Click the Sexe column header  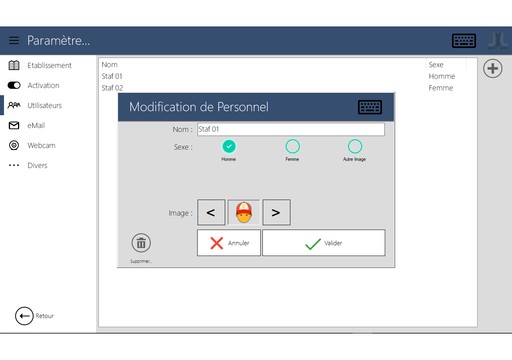(x=436, y=65)
